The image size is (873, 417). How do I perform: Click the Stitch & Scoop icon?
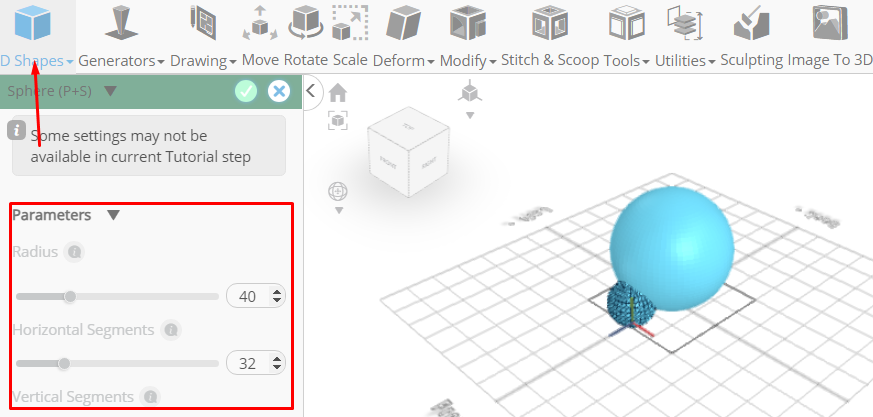[x=550, y=22]
